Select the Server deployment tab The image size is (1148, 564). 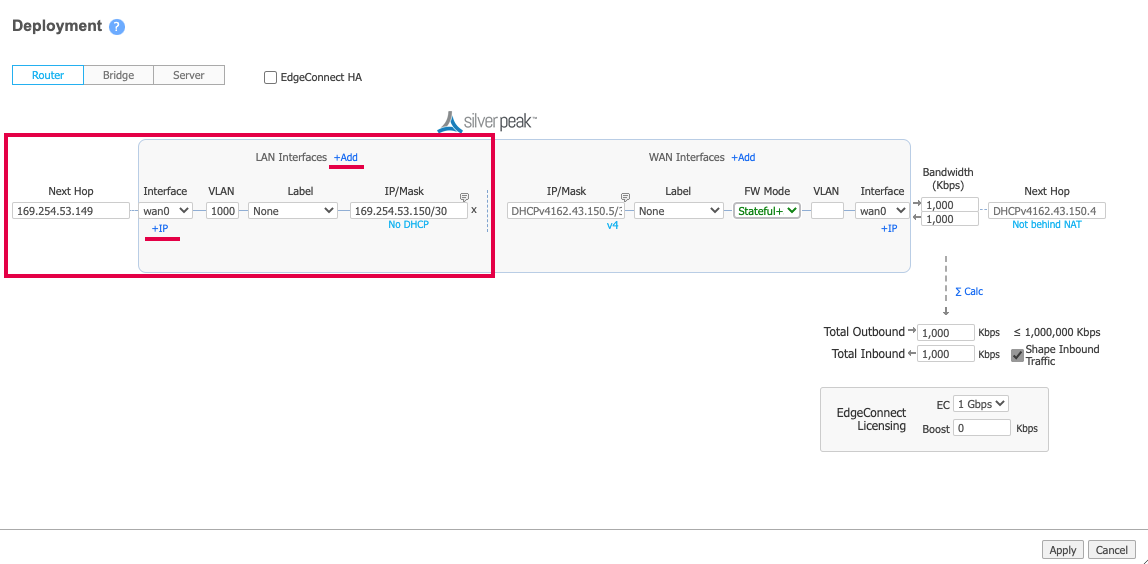(x=188, y=75)
